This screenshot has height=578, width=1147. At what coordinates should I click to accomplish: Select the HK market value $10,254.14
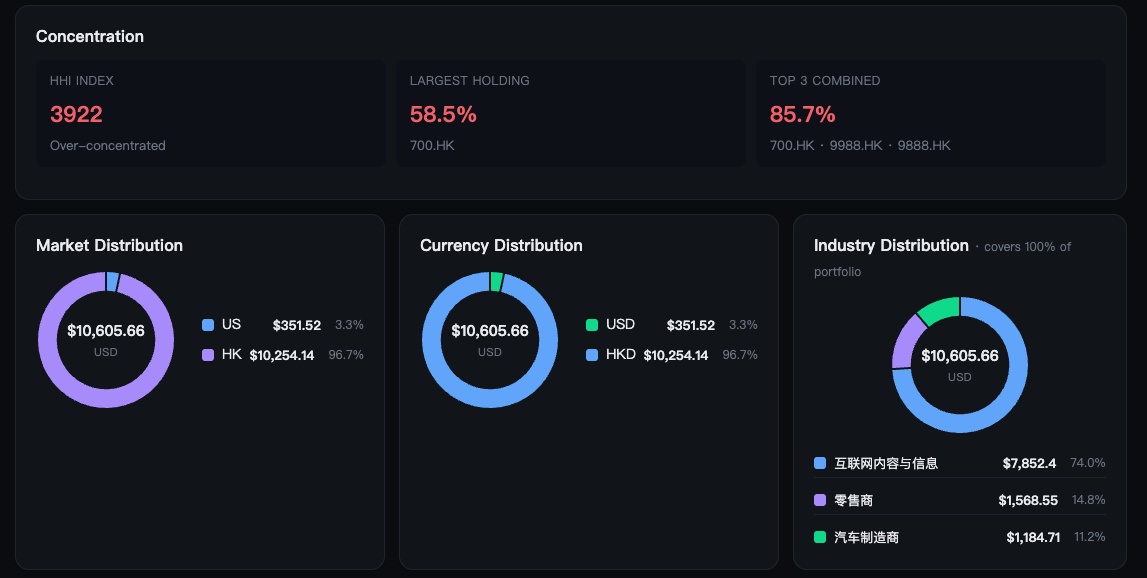pyautogui.click(x=282, y=356)
